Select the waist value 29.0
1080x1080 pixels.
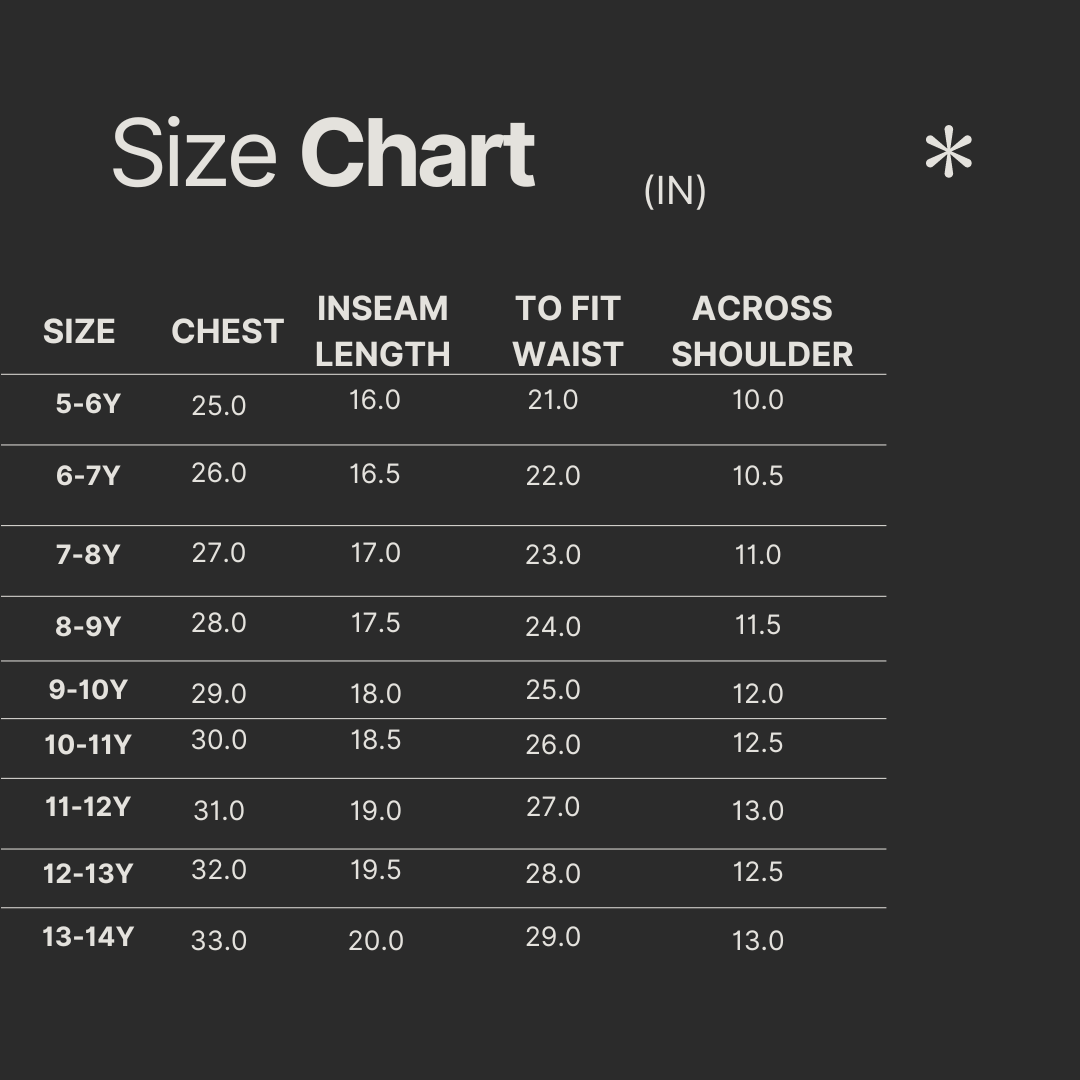click(x=553, y=937)
